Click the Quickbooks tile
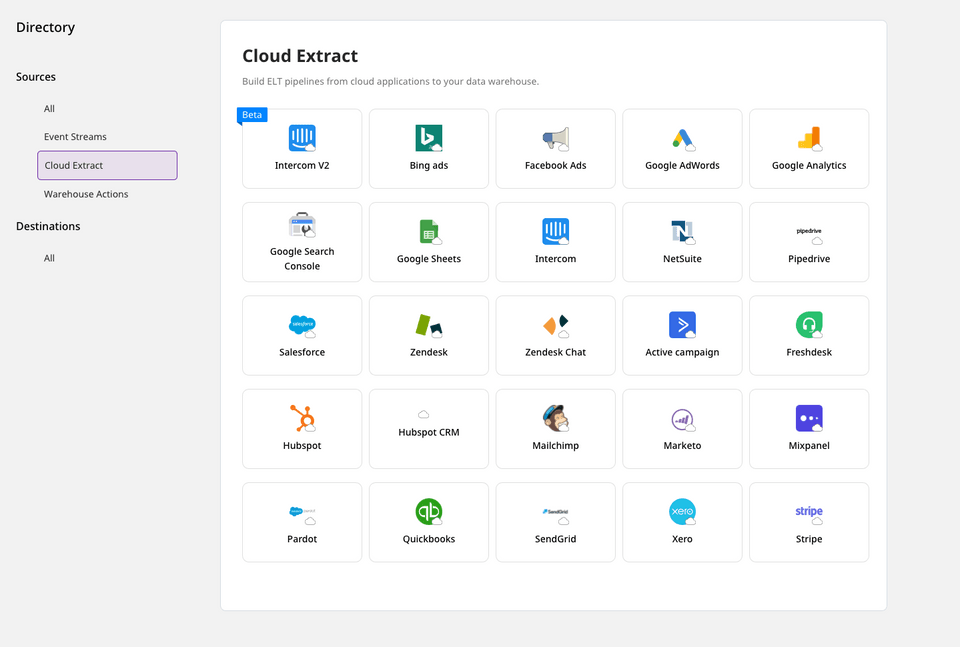 428,521
